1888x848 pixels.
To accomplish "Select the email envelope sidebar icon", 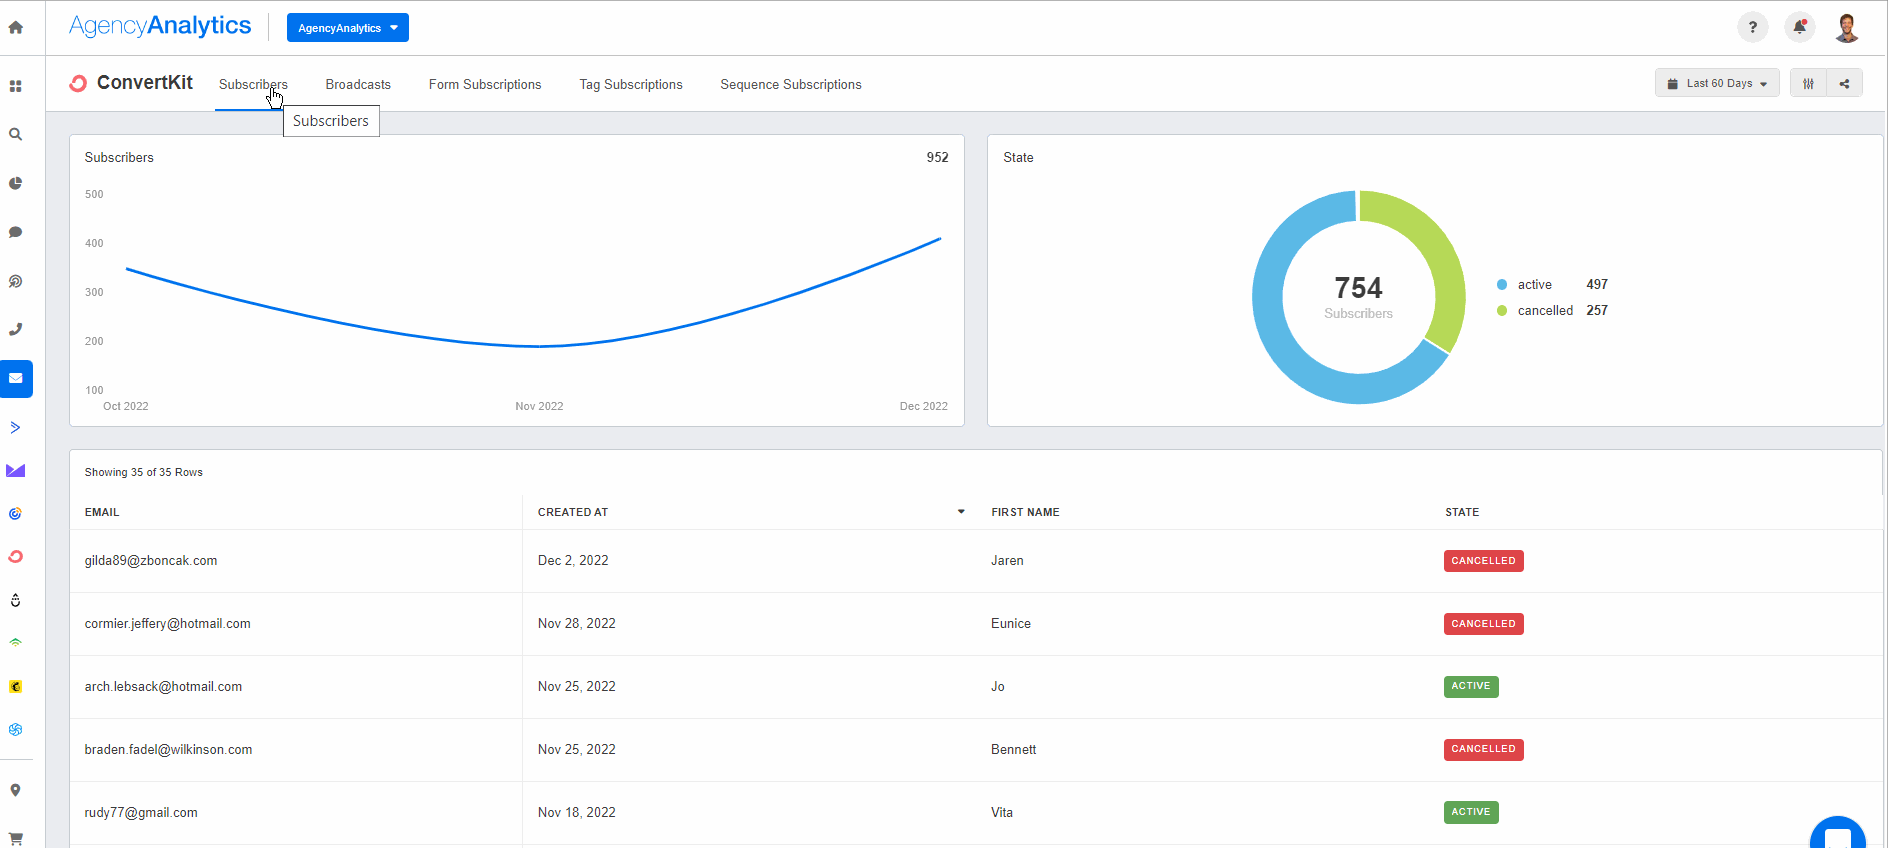I will (16, 379).
